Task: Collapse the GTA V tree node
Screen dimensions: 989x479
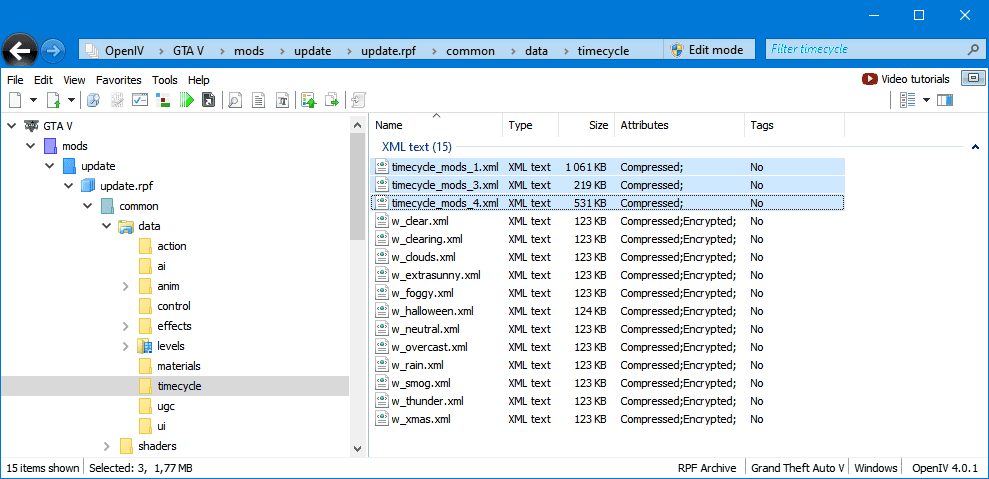Action: [x=11, y=126]
